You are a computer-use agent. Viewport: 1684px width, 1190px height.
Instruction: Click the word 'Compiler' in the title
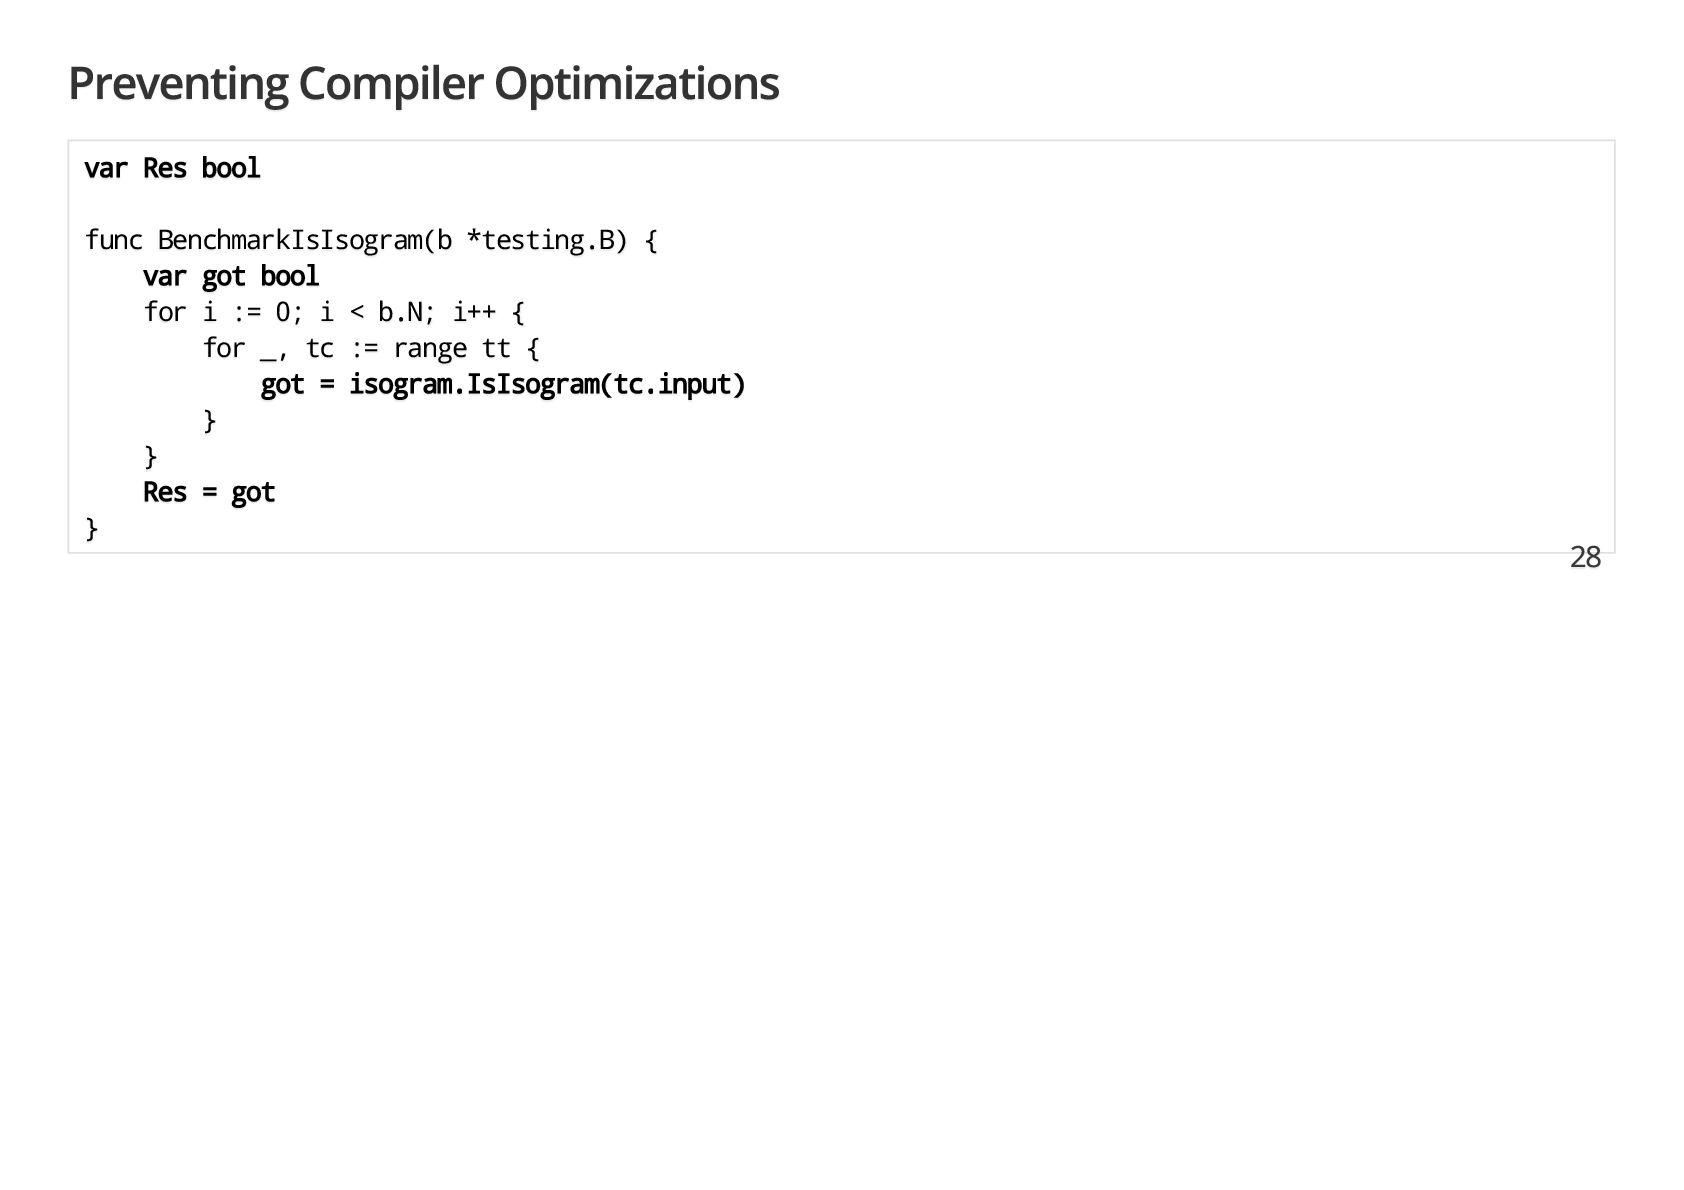tap(391, 84)
